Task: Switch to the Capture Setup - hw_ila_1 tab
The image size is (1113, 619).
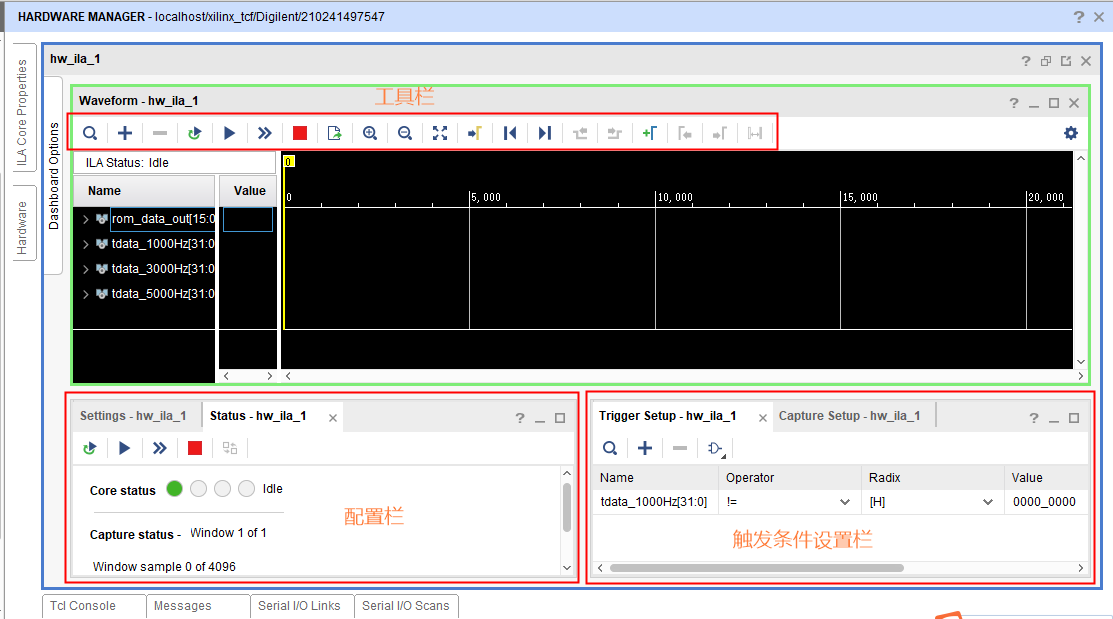Action: pos(850,416)
